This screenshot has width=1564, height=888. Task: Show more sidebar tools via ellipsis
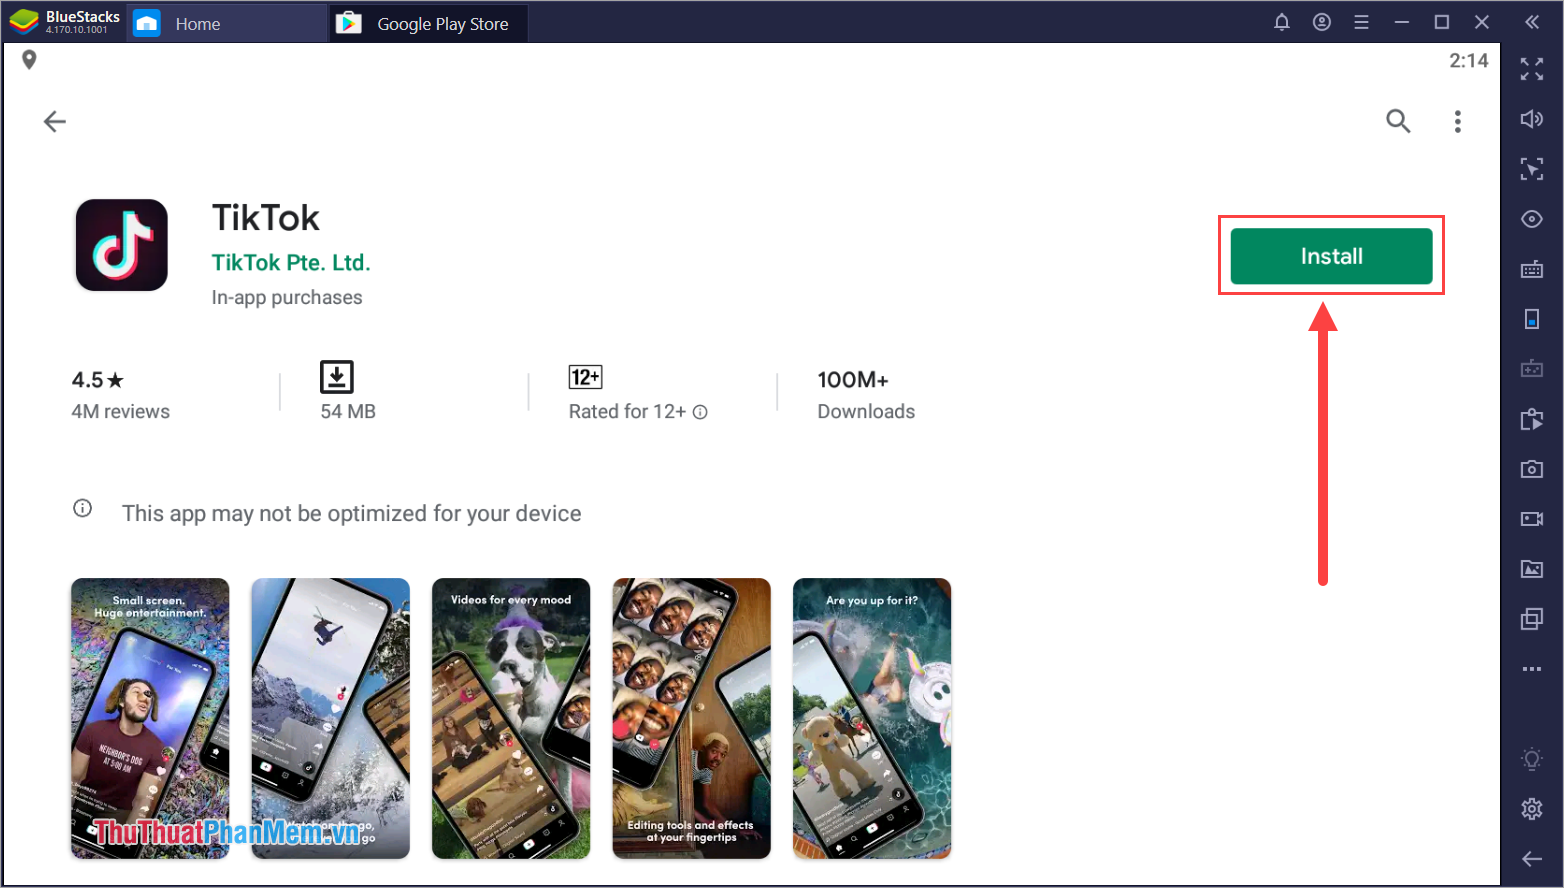coord(1532,669)
